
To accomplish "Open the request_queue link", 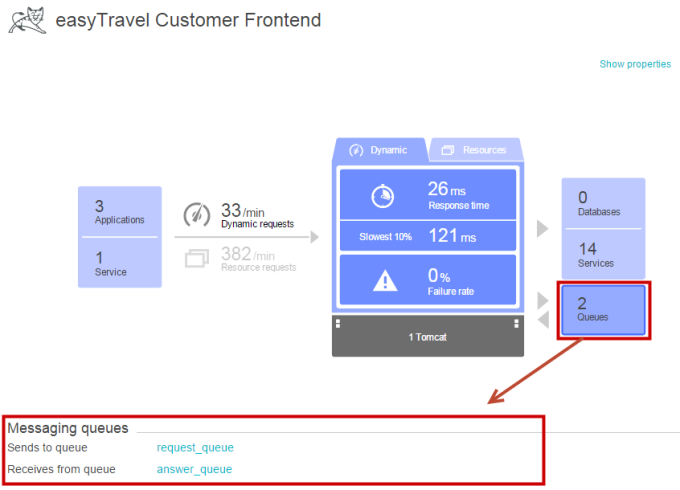I will pos(195,448).
